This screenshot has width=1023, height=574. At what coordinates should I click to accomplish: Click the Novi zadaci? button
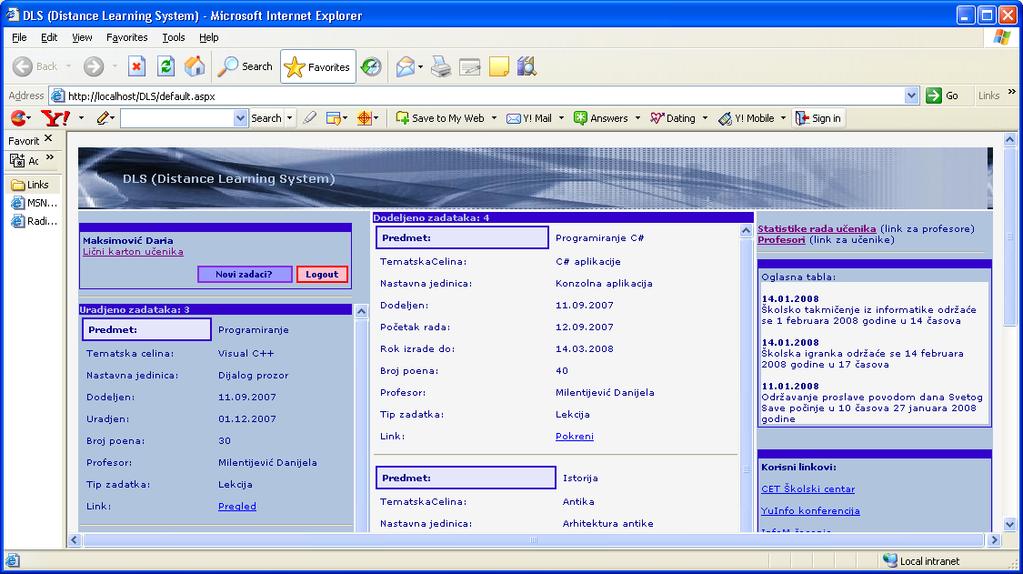coord(244,274)
